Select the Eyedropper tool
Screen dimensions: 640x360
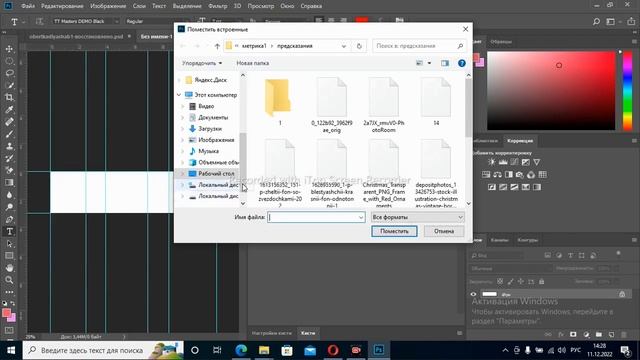[x=9, y=109]
